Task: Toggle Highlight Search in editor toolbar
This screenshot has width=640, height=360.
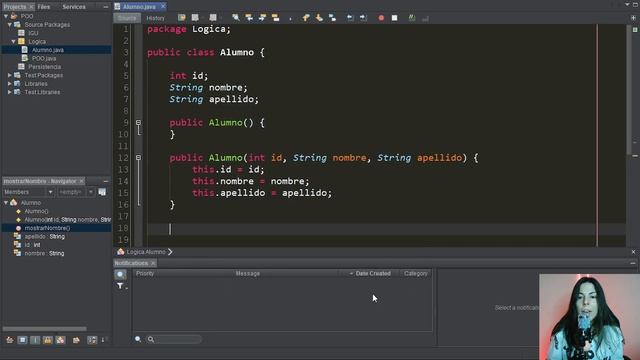Action: [276, 18]
